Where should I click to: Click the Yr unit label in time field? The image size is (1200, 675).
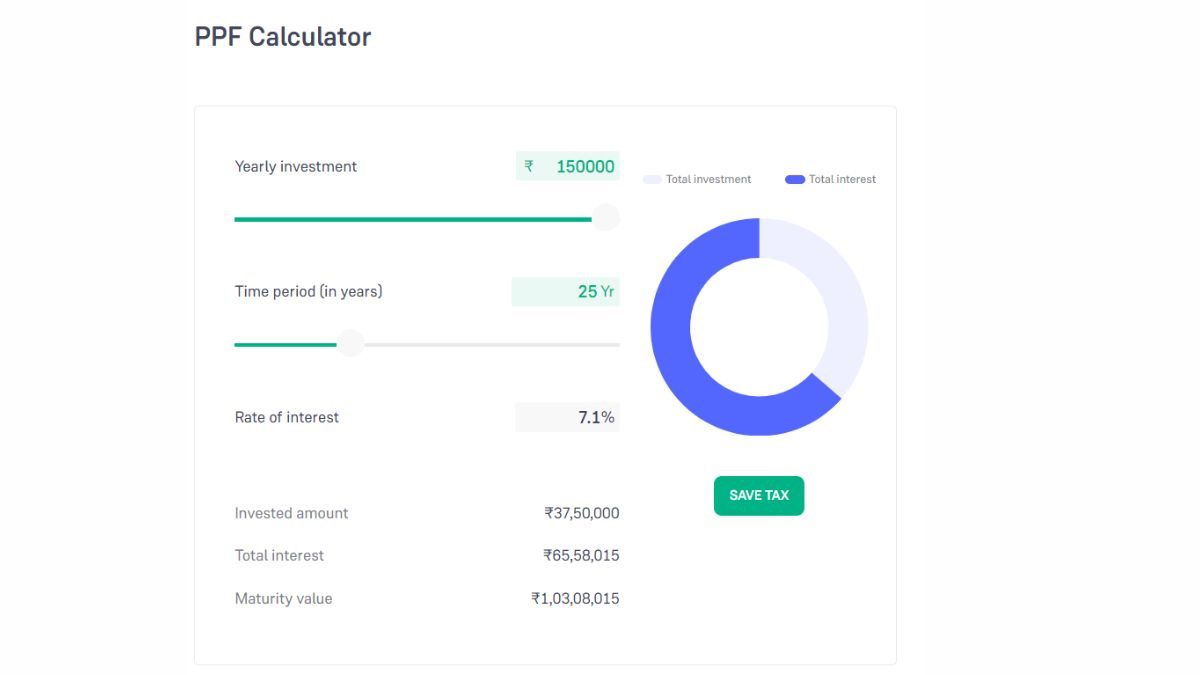(607, 292)
